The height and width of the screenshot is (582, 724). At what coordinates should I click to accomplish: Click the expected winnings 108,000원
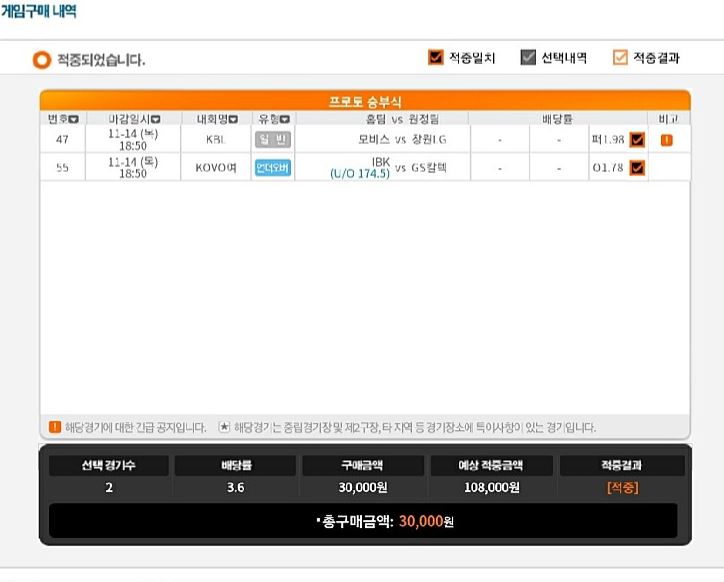pos(492,487)
